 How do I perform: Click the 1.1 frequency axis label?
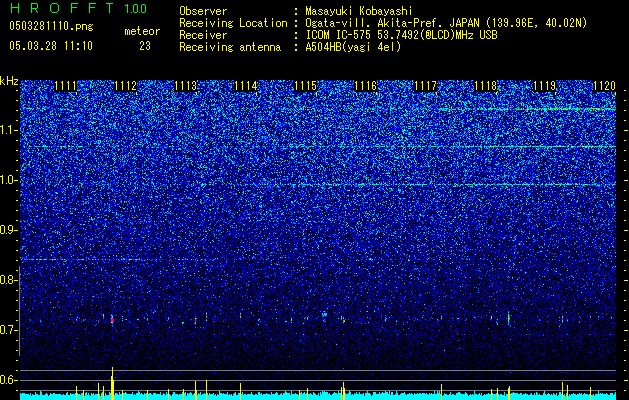pos(8,130)
